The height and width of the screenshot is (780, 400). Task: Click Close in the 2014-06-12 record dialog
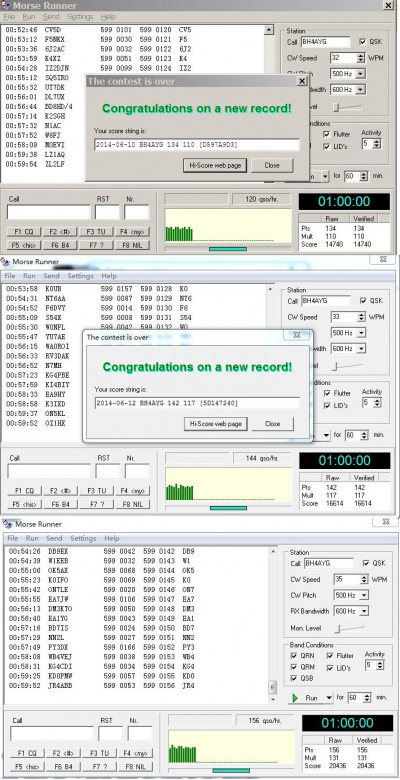click(x=272, y=424)
